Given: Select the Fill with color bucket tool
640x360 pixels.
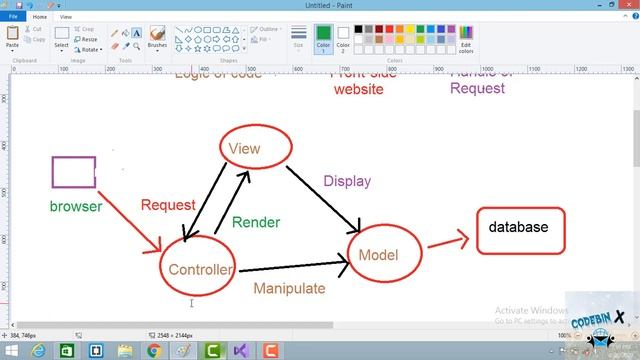Looking at the screenshot, I should [126, 33].
